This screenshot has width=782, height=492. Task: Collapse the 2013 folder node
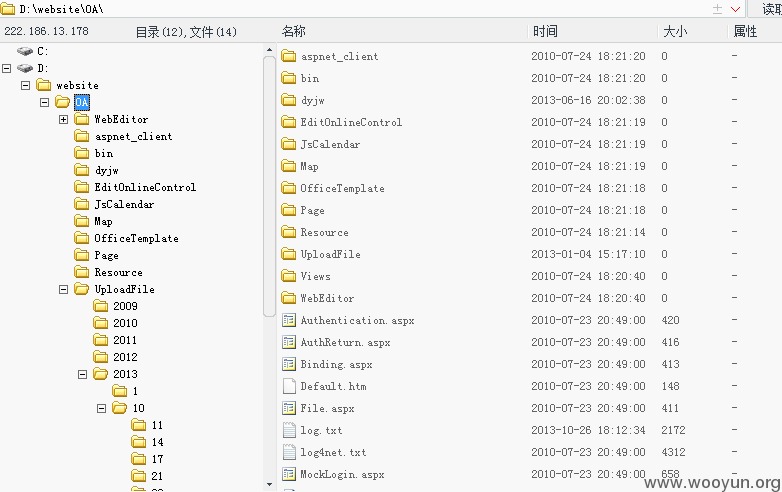[x=82, y=374]
